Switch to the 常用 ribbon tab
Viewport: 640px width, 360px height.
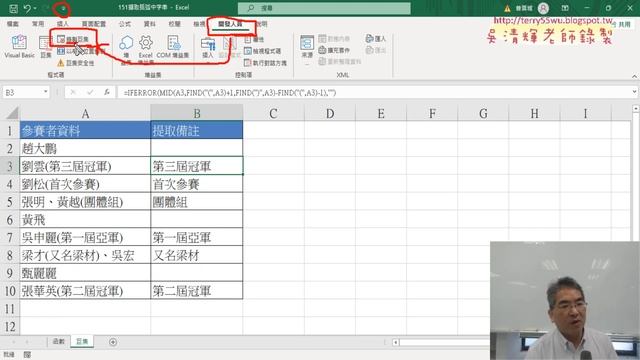tap(38, 24)
